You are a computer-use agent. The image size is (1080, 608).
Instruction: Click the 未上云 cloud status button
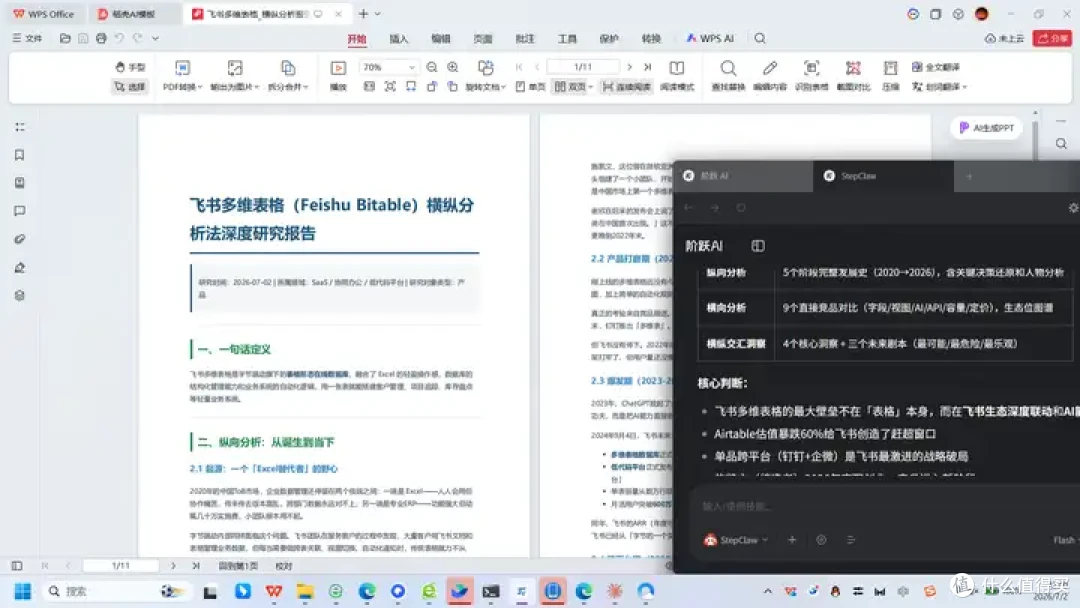point(1004,39)
